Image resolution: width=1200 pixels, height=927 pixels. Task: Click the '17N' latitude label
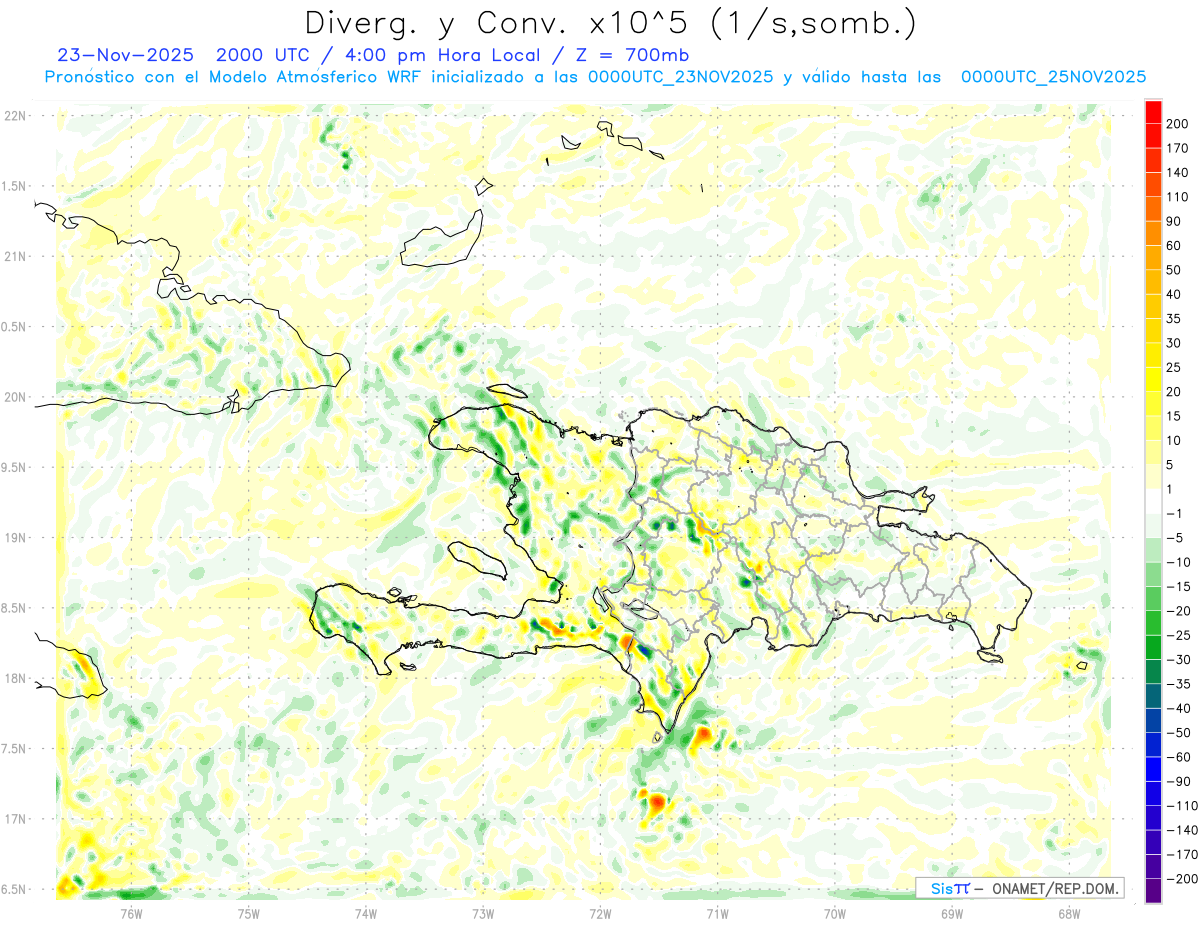pos(15,819)
